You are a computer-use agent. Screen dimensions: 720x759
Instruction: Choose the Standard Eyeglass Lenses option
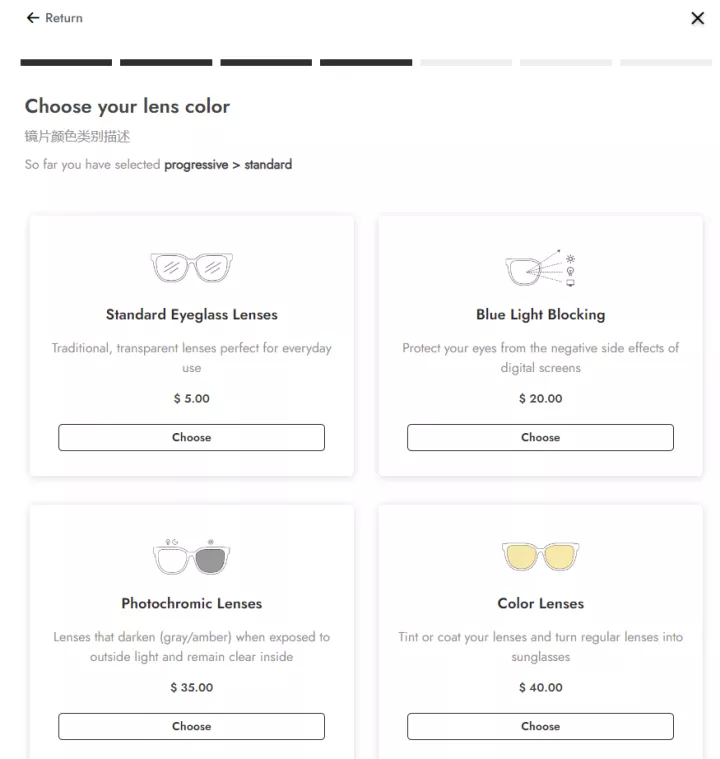[191, 437]
